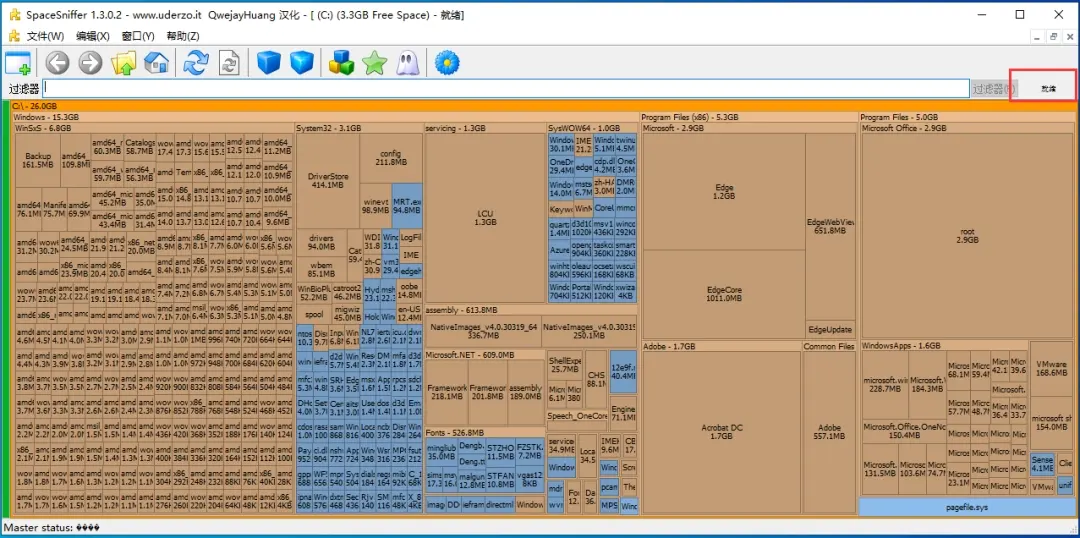Click the 过滤器 filter input field
Screen dimensions: 1080x538
point(506,88)
